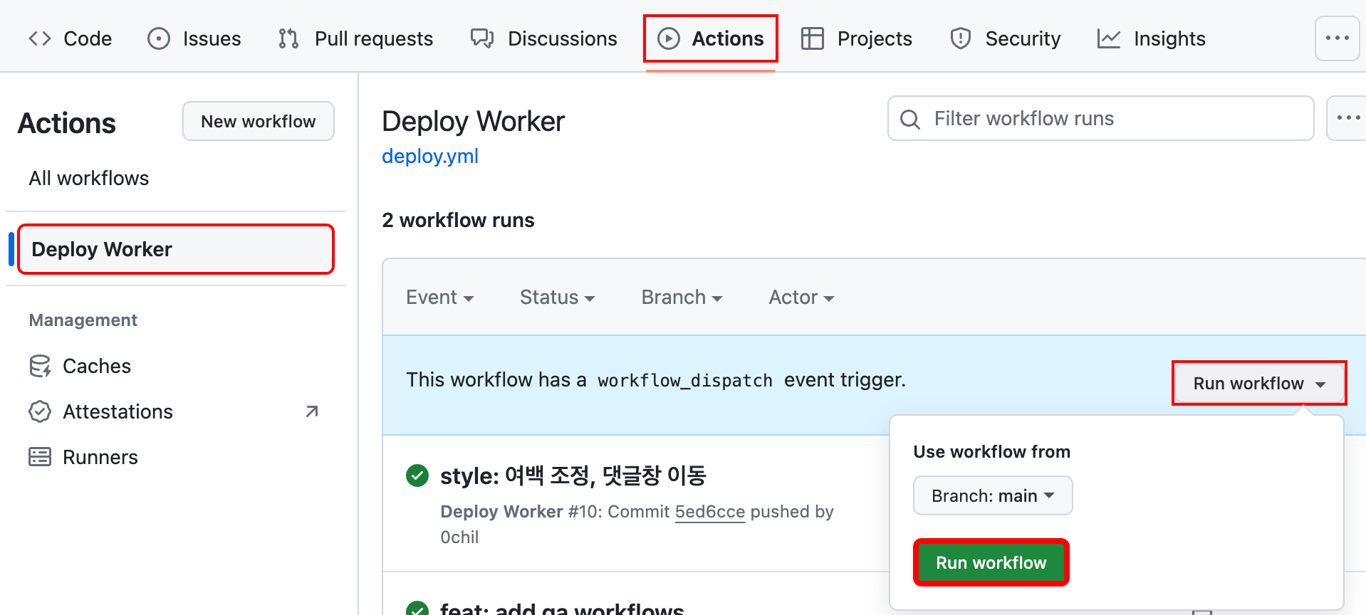Viewport: 1366px width, 615px height.
Task: Open the Insights tab
Action: pyautogui.click(x=1151, y=38)
